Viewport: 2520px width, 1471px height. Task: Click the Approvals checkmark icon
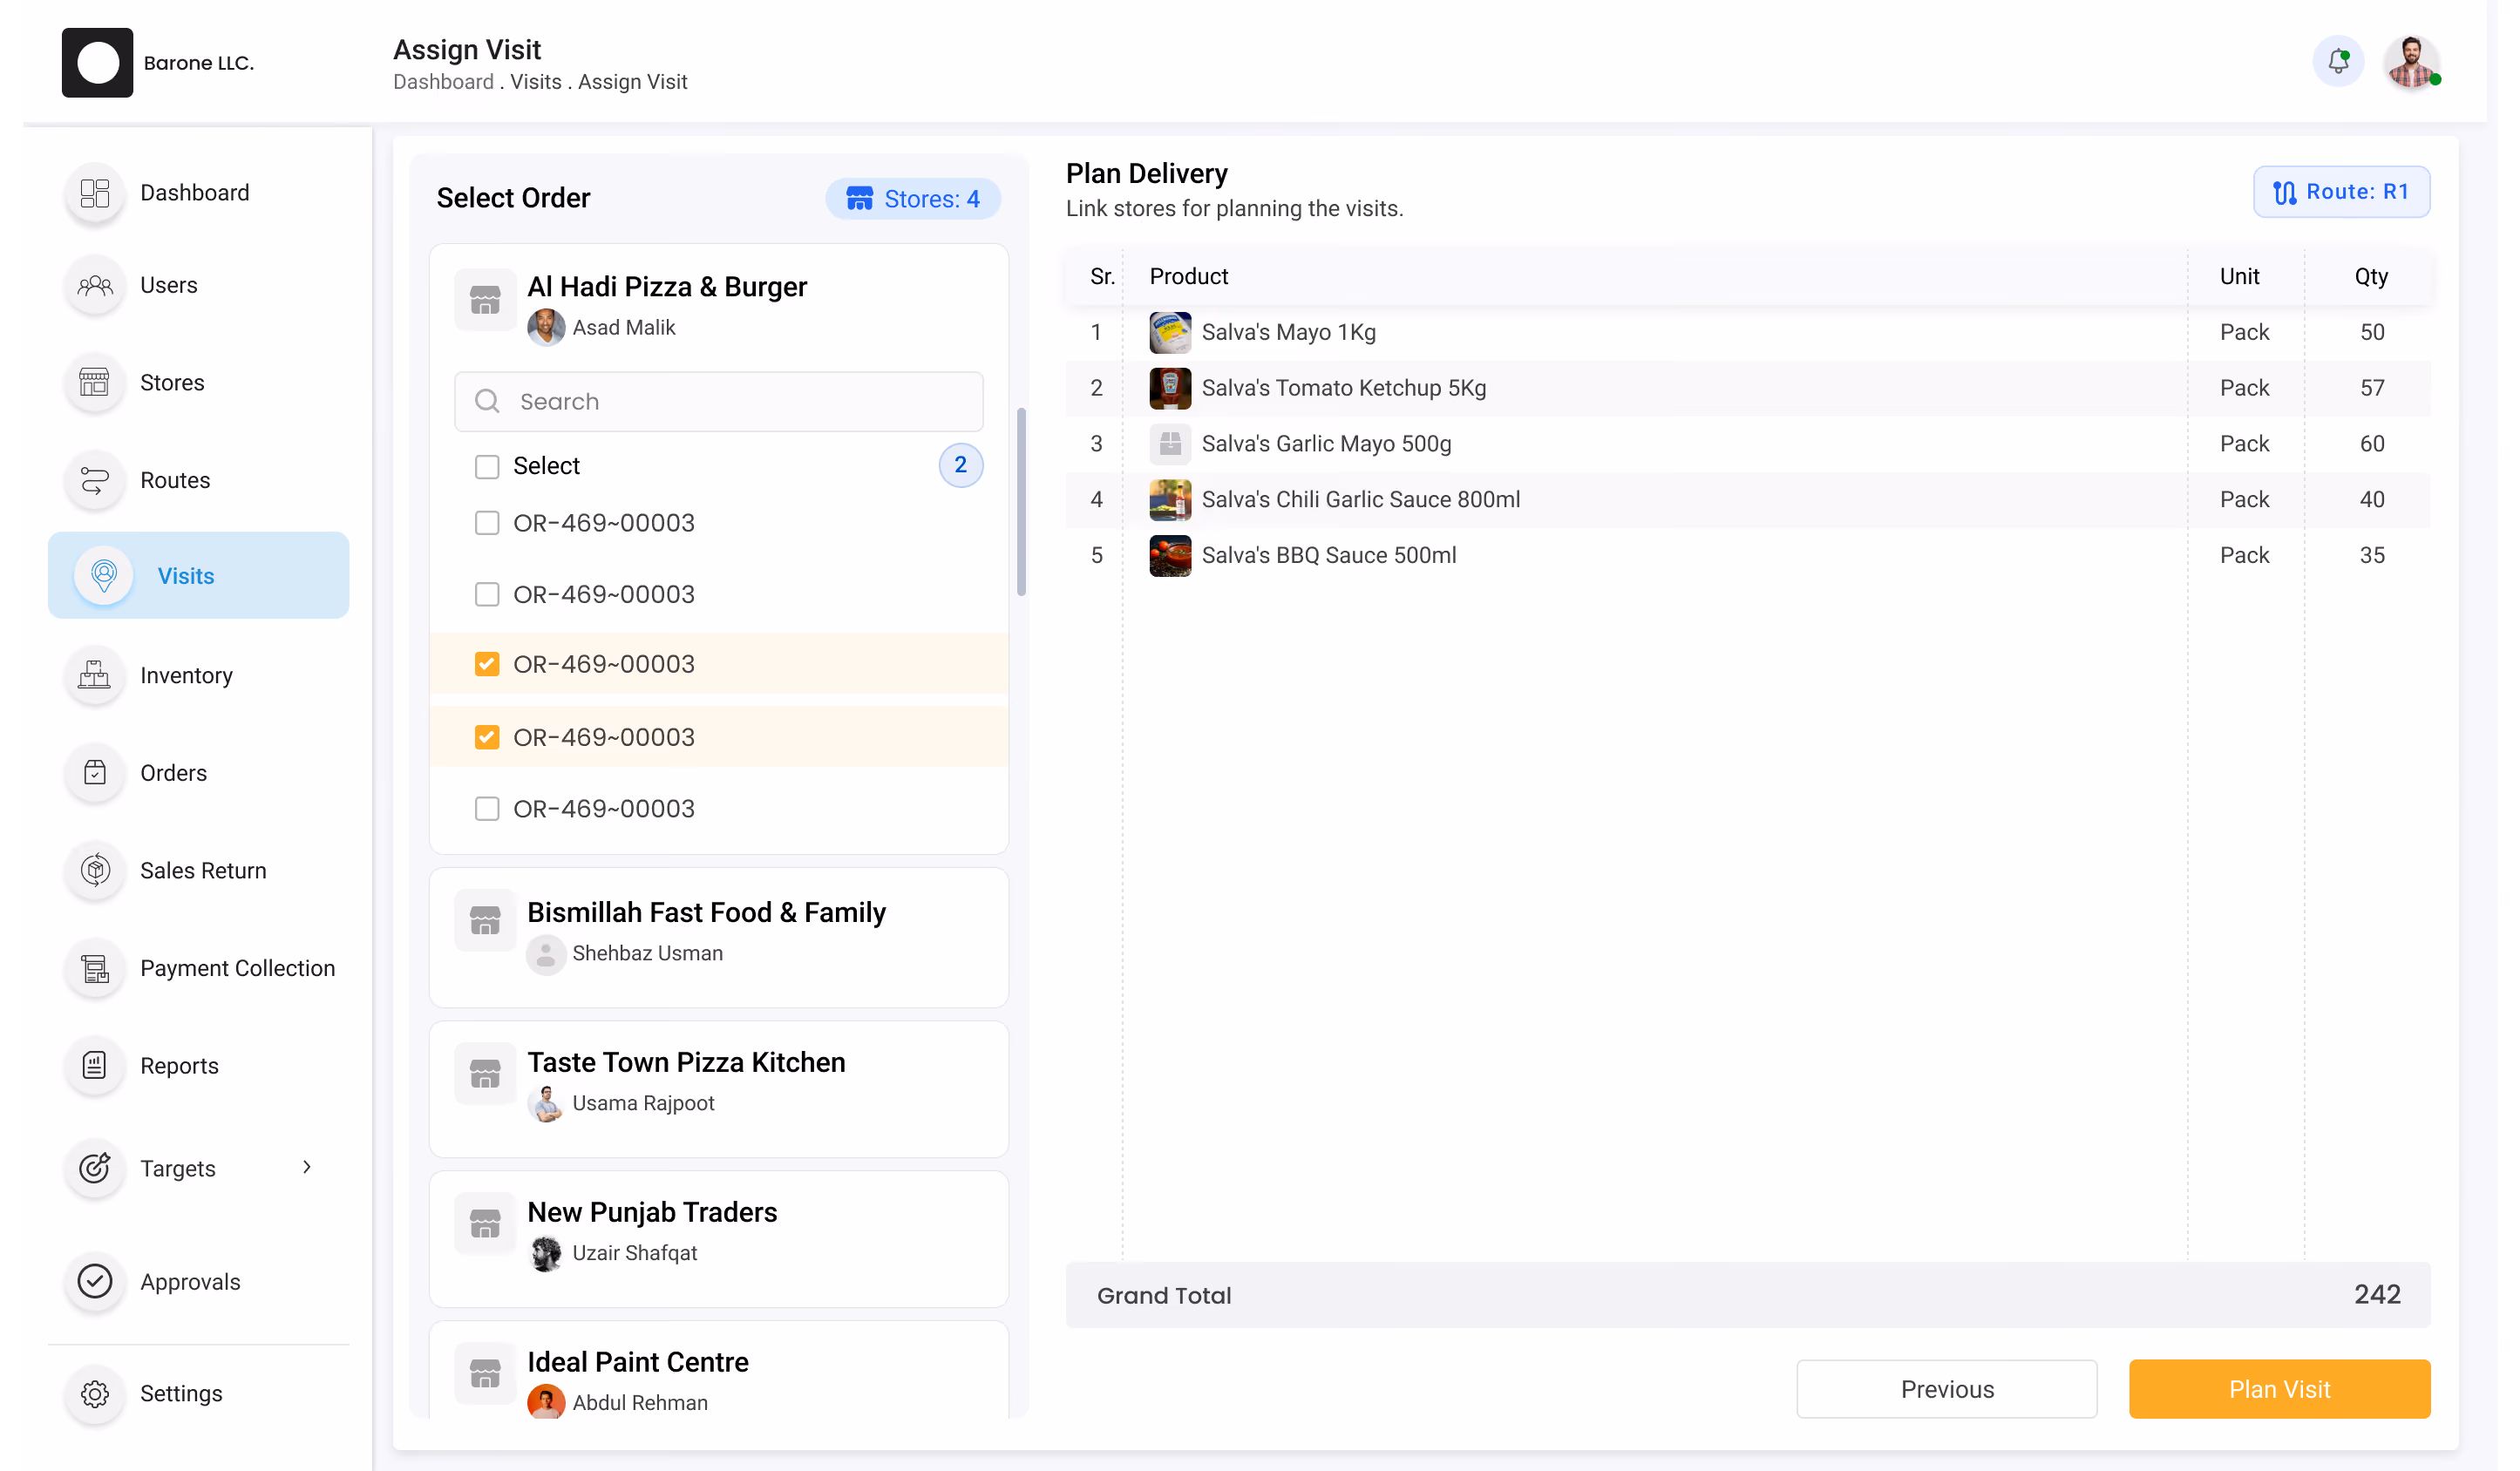click(x=95, y=1282)
